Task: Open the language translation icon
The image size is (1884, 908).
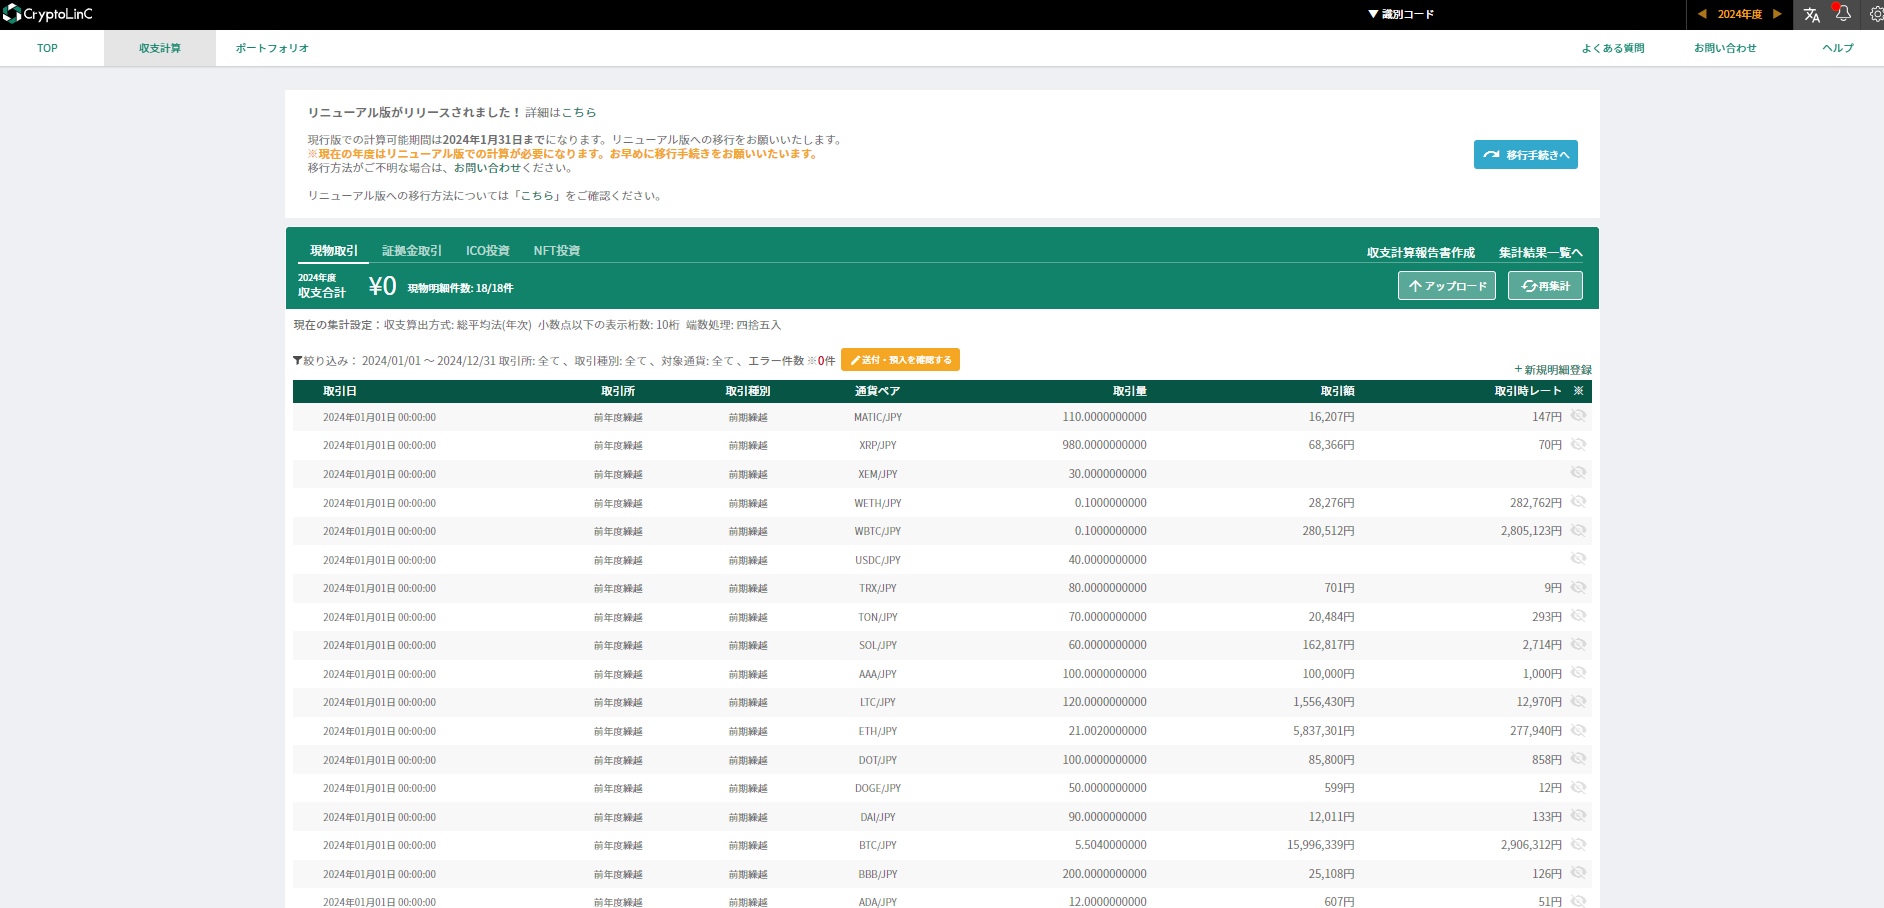Action: click(1812, 15)
